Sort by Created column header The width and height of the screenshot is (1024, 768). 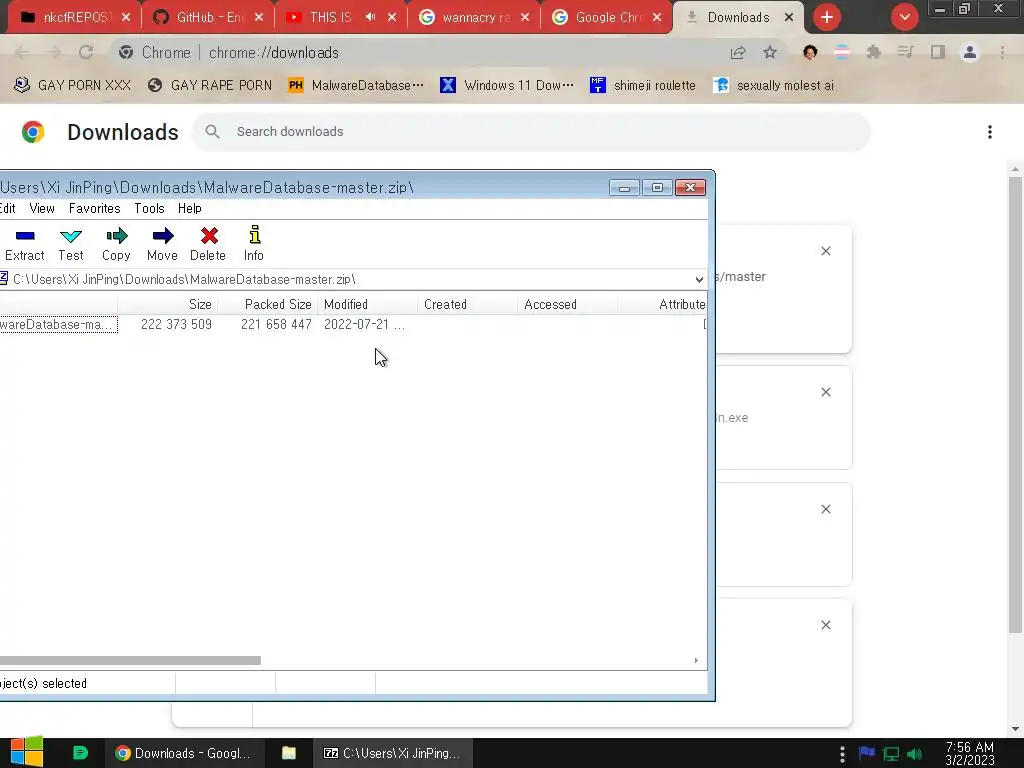(468, 304)
